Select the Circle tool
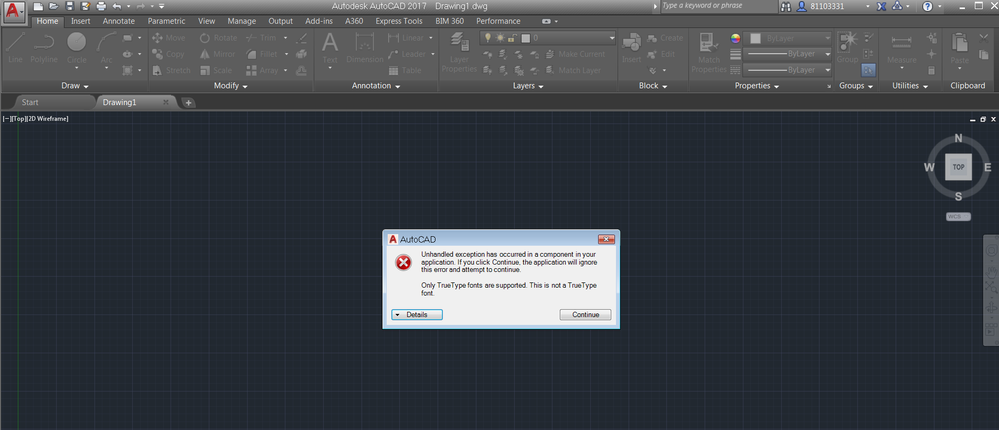The image size is (999, 430). pos(76,48)
